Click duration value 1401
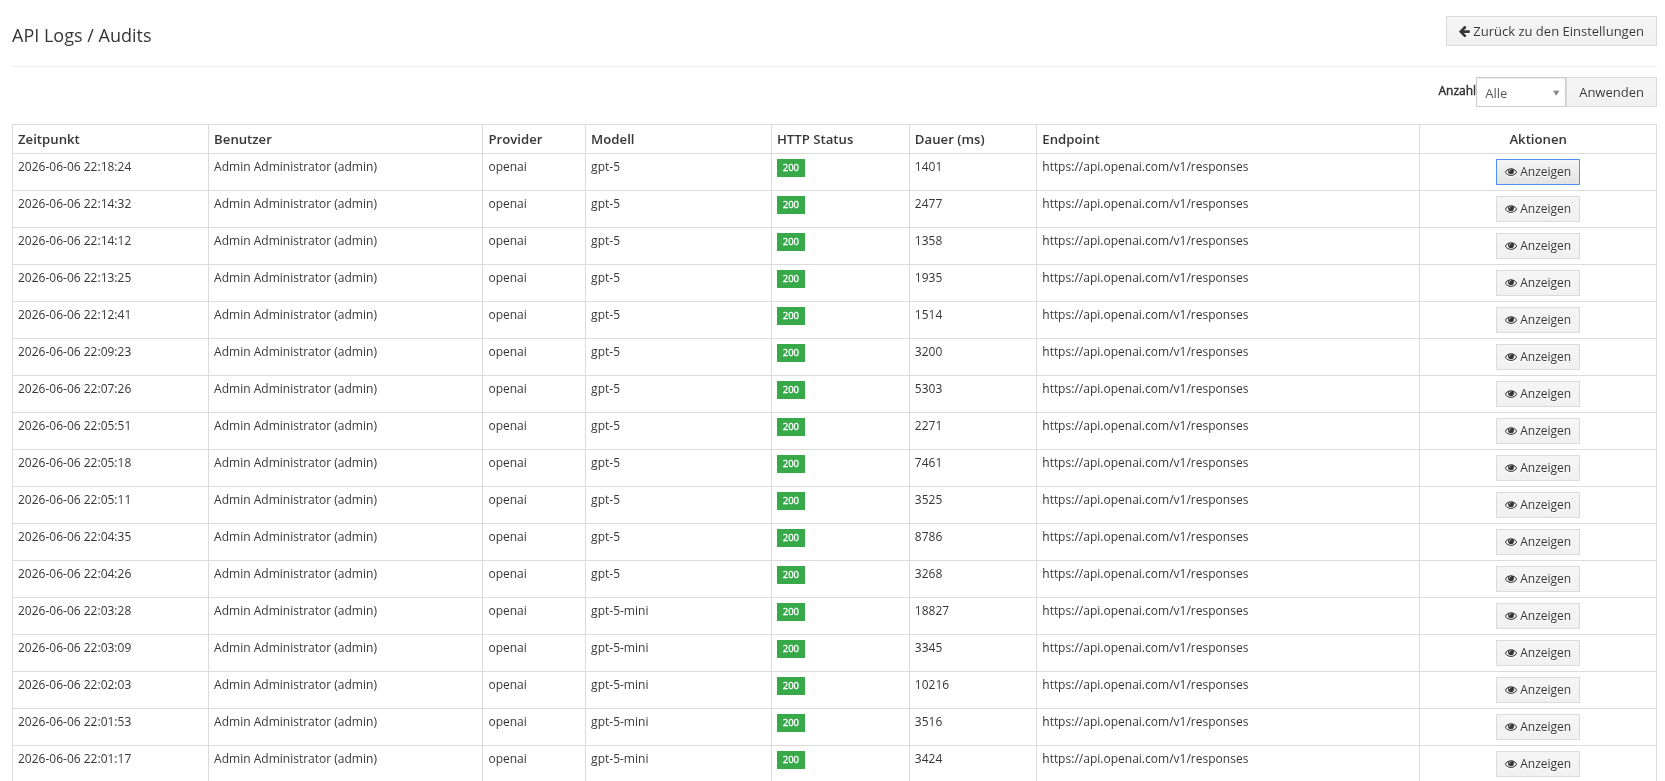The width and height of the screenshot is (1665, 781). tap(929, 167)
